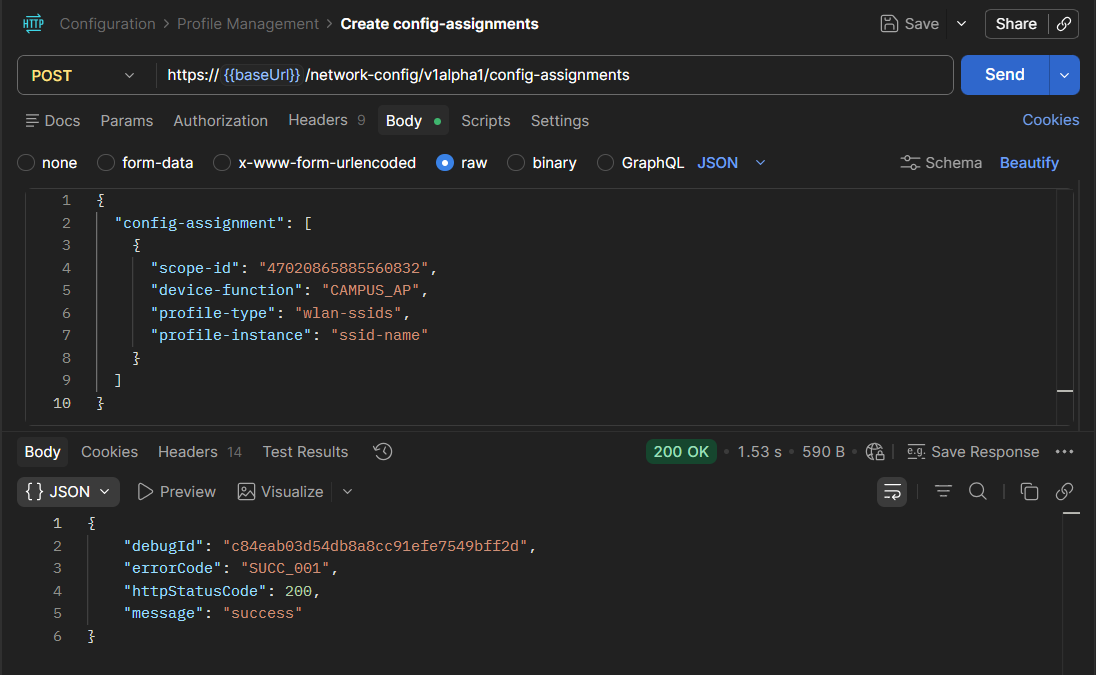This screenshot has width=1096, height=675.
Task: Click the filter response icon
Action: point(943,491)
